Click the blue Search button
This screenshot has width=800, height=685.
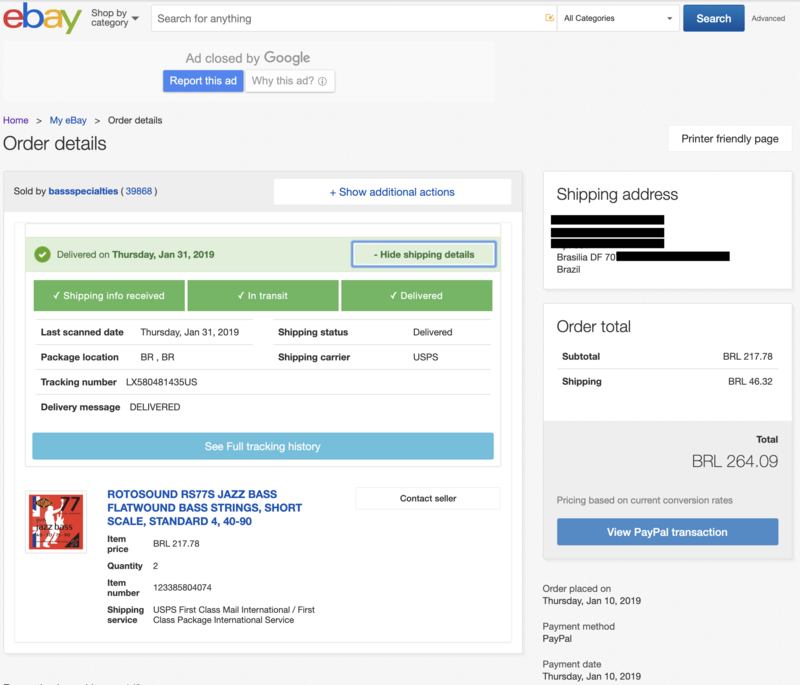(713, 18)
